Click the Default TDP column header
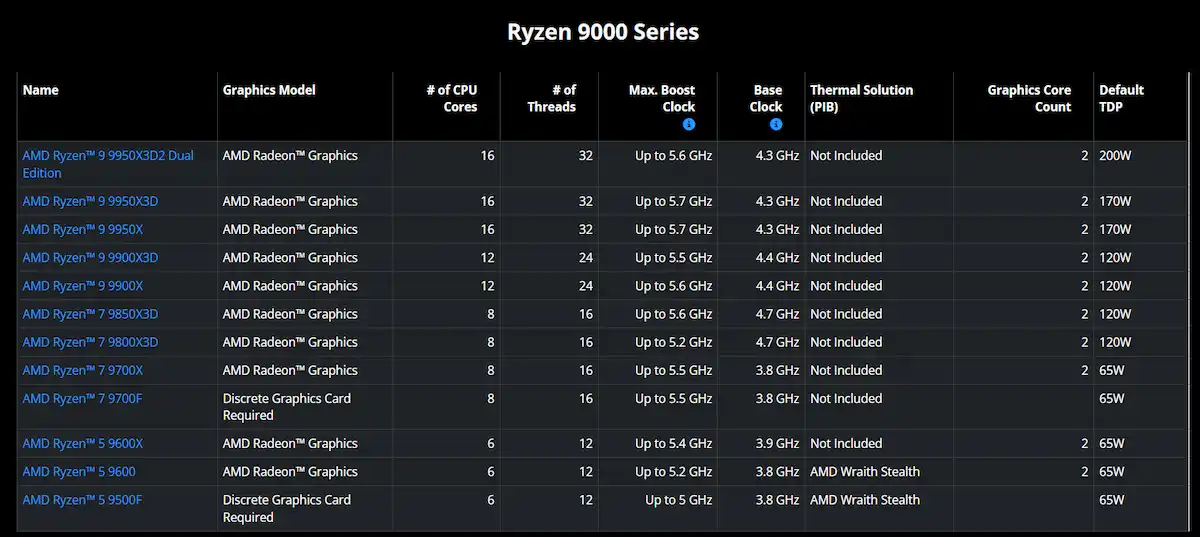 (1121, 98)
